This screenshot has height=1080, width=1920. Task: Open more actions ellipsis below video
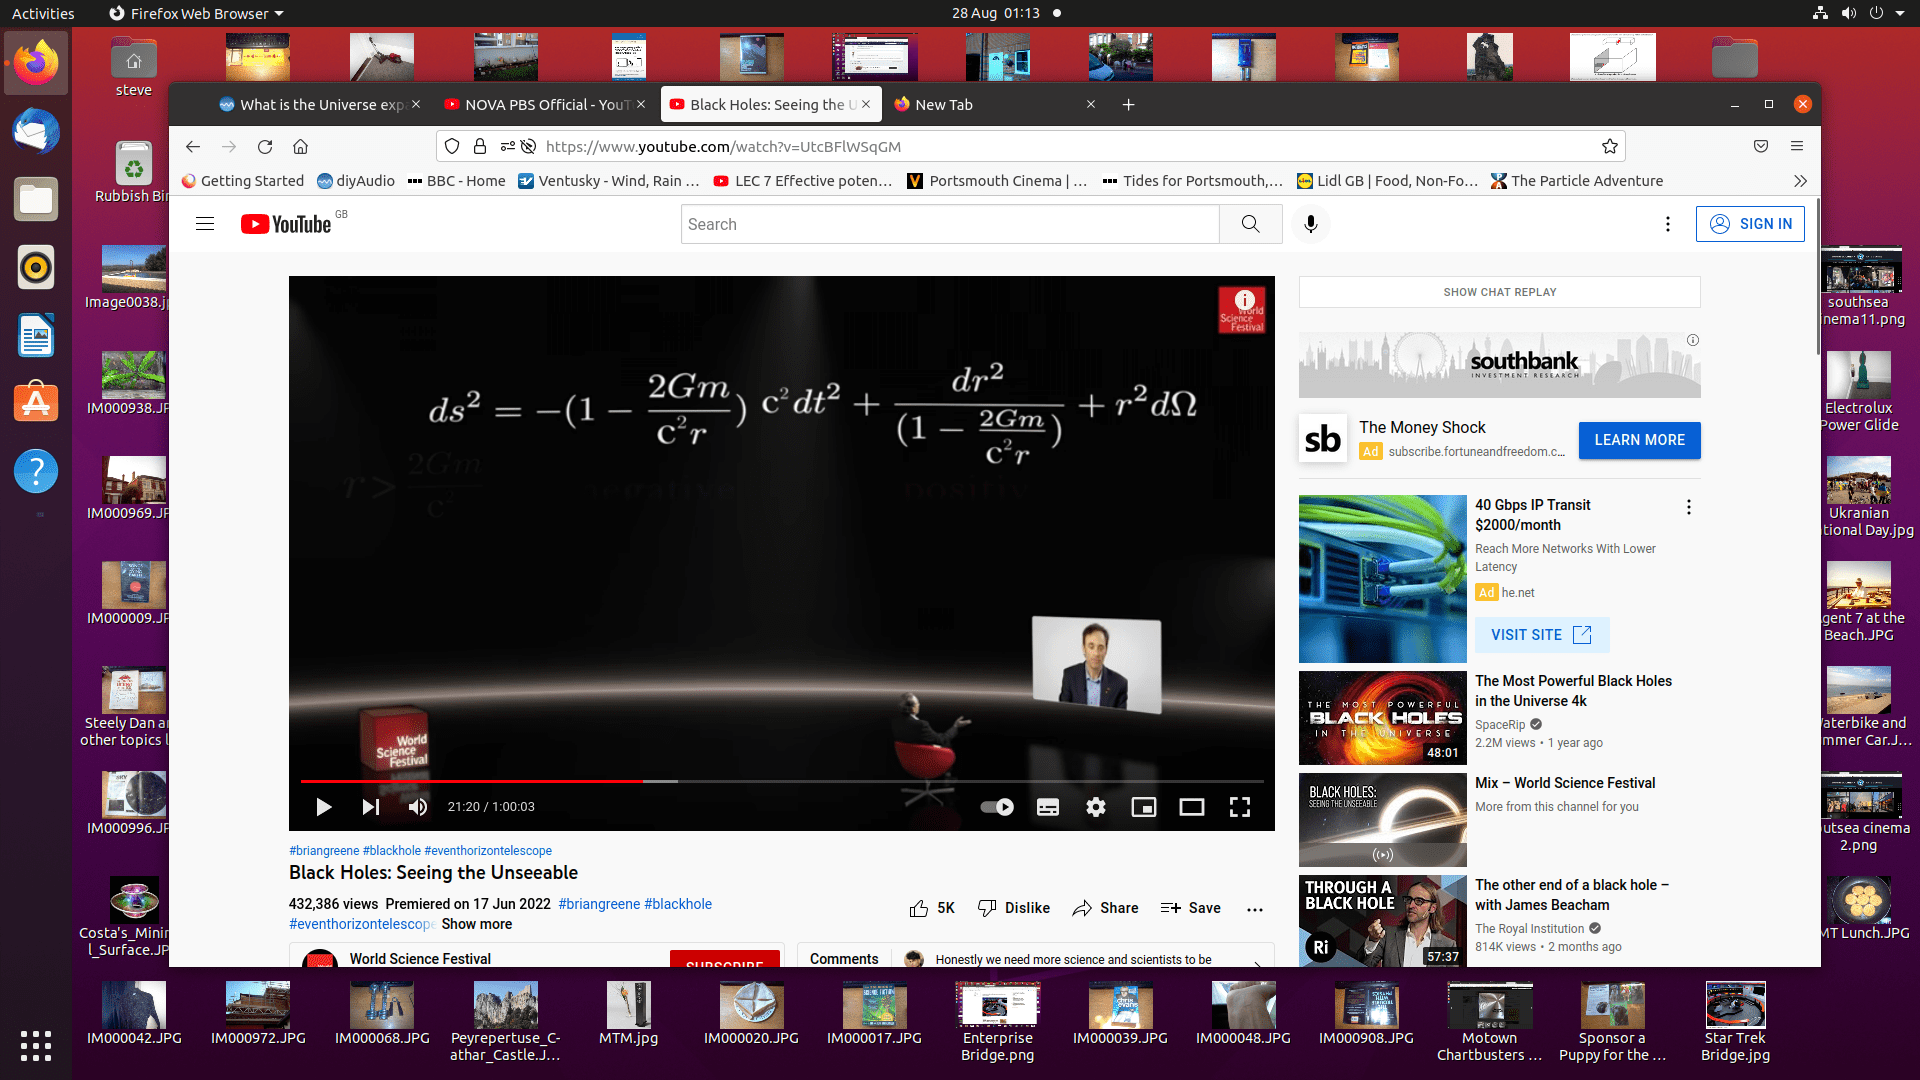1255,909
